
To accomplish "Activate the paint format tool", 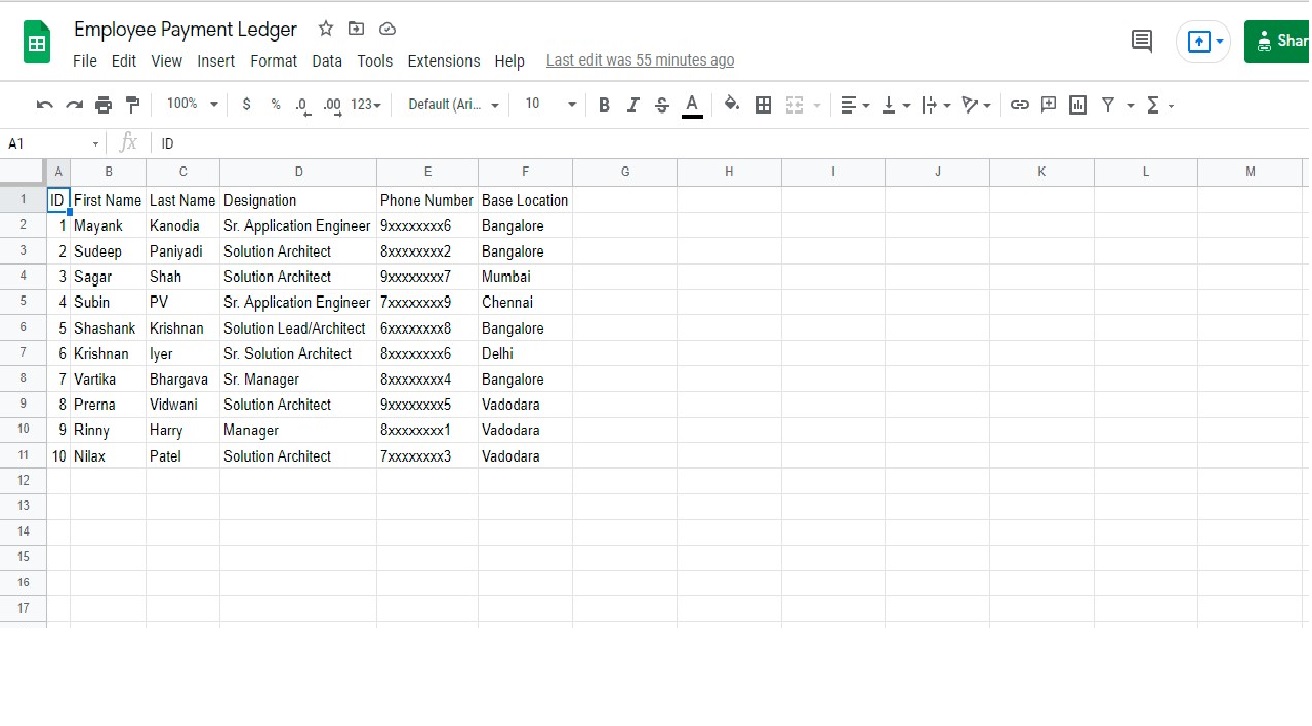I will tap(132, 104).
